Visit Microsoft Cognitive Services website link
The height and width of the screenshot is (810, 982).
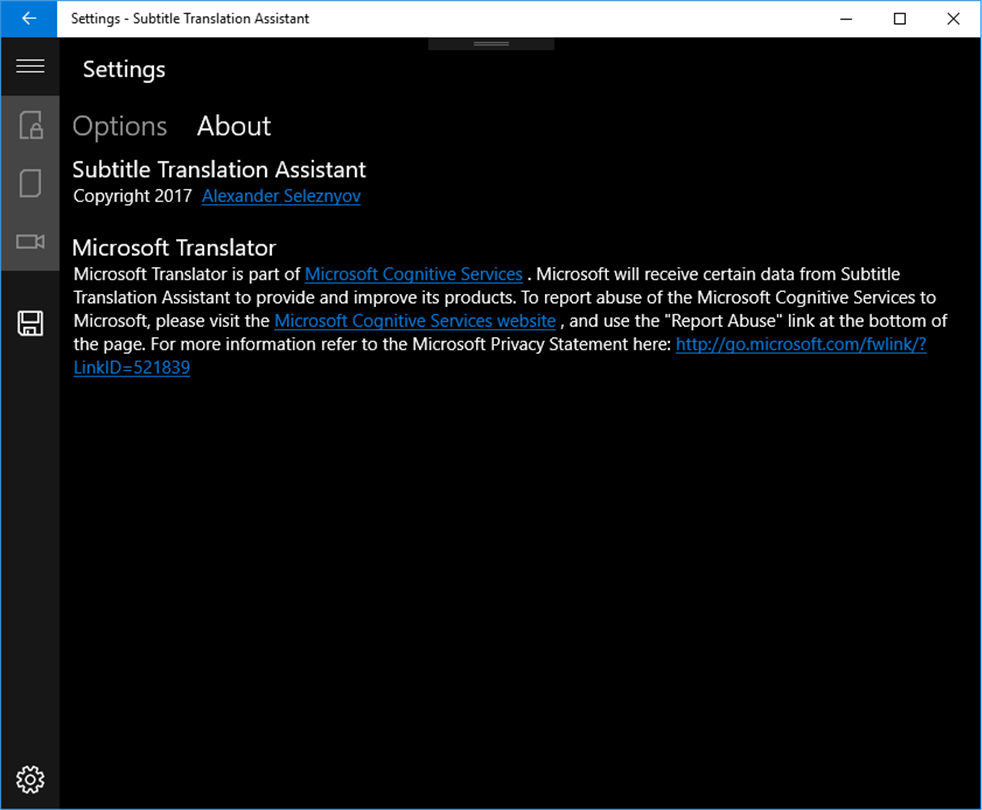tap(415, 321)
